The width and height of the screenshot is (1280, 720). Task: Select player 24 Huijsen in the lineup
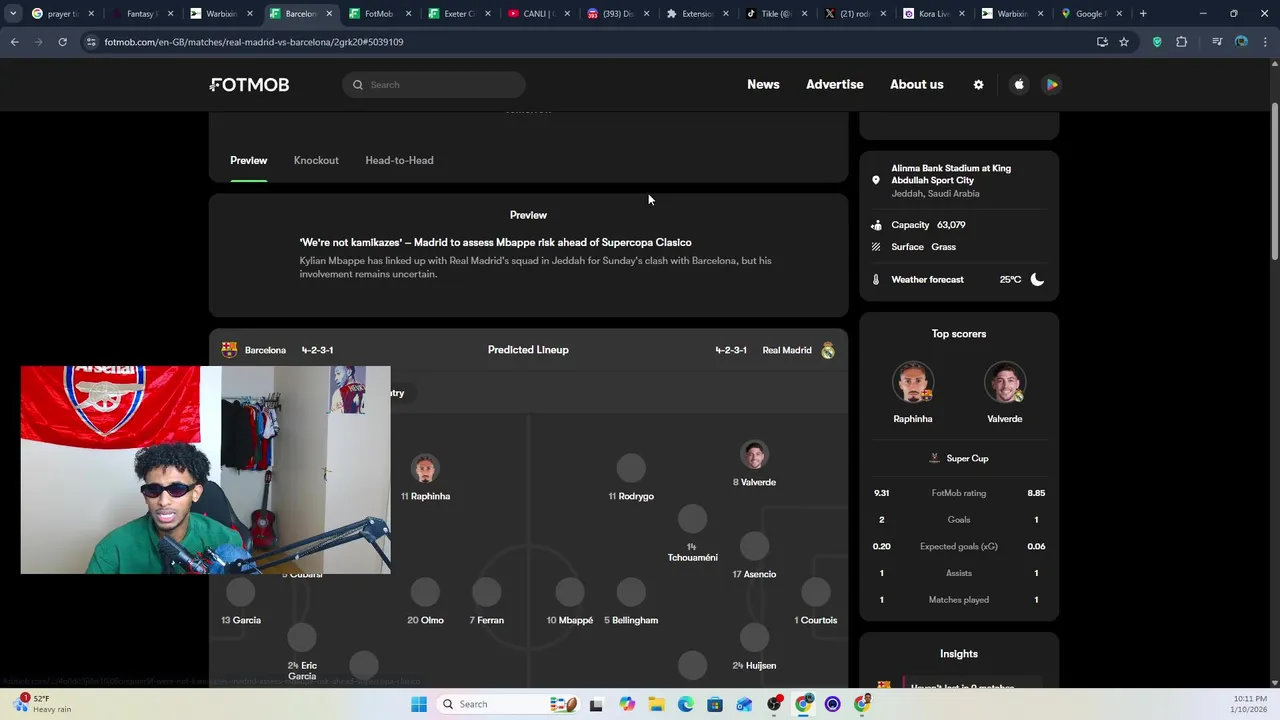coord(754,647)
